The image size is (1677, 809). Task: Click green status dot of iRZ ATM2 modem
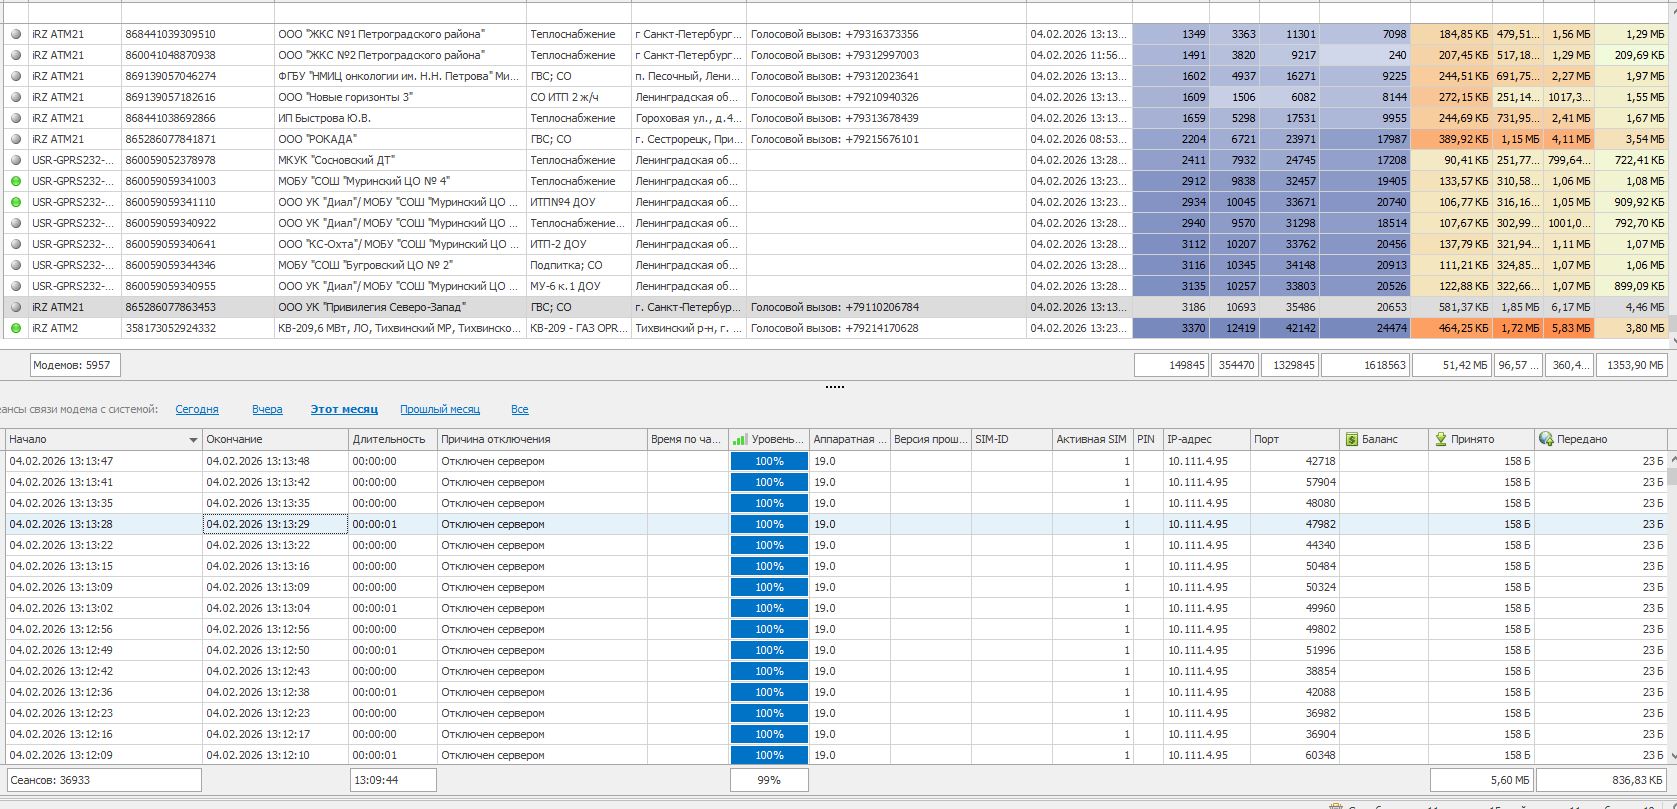click(x=15, y=328)
